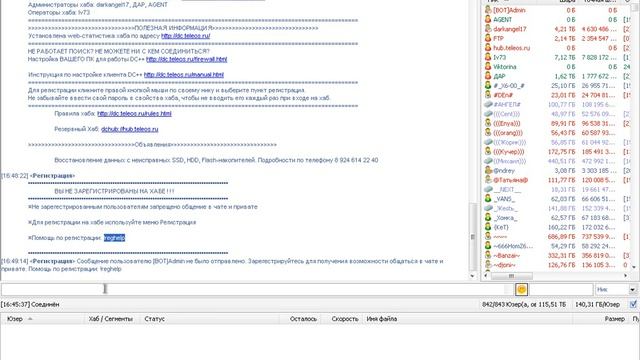Click the Viktorina bot user icon

488,66
